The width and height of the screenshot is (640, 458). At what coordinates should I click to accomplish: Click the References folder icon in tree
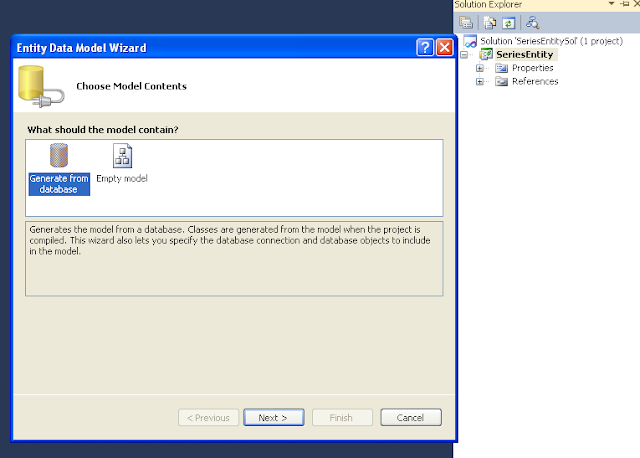(501, 82)
